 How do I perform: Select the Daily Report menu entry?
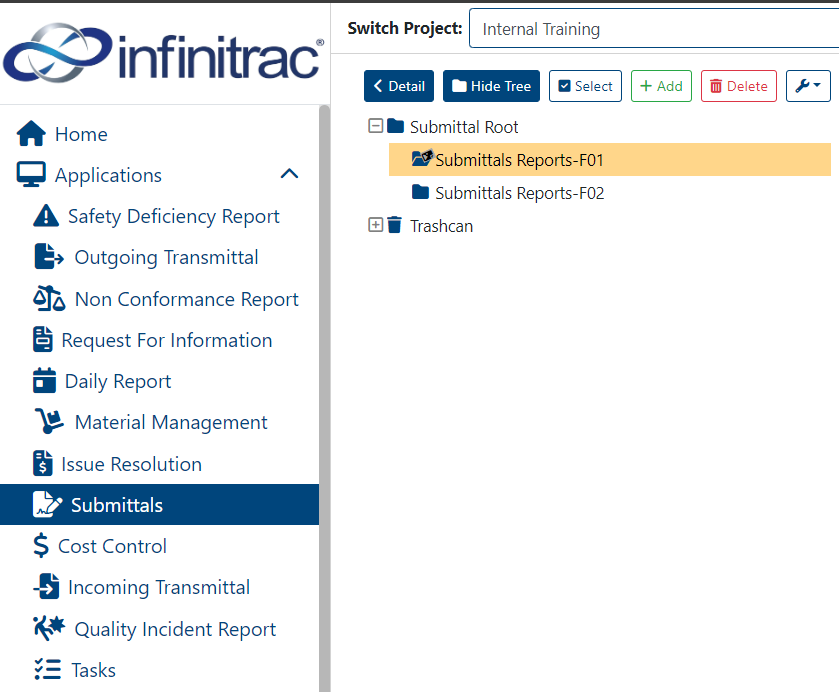(x=118, y=382)
